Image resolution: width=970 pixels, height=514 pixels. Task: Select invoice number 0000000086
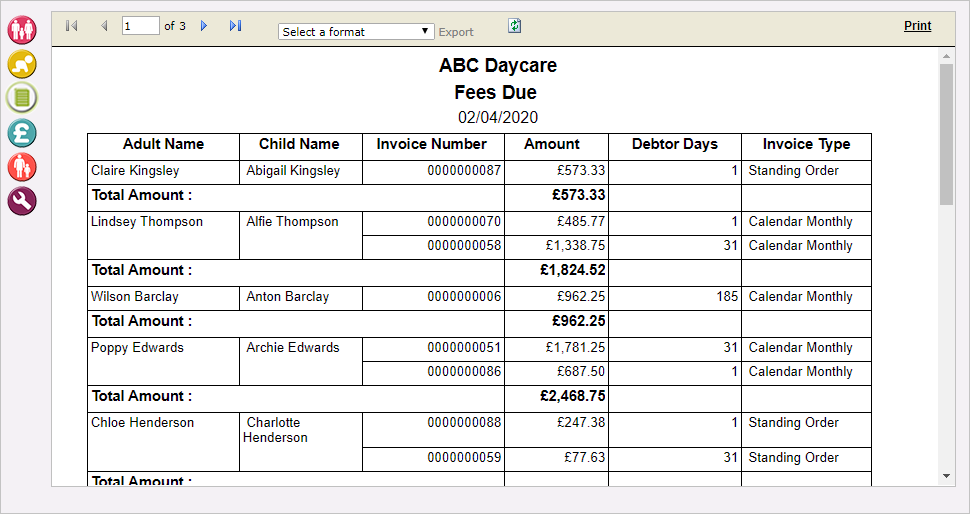[x=464, y=372]
